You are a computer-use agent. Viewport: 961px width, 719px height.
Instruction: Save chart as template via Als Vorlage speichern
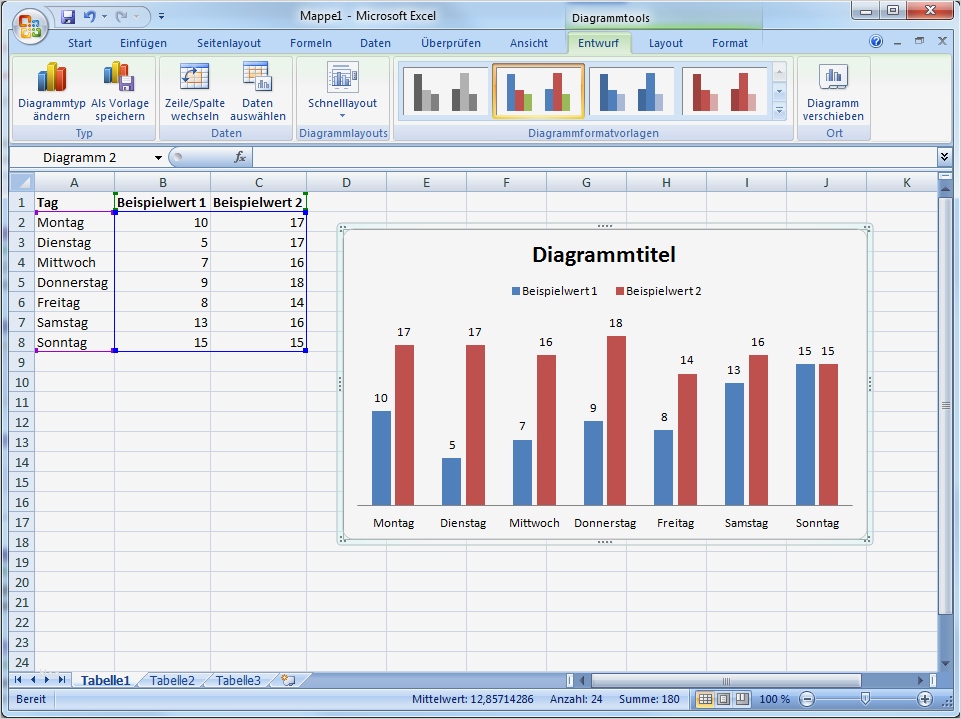(119, 90)
